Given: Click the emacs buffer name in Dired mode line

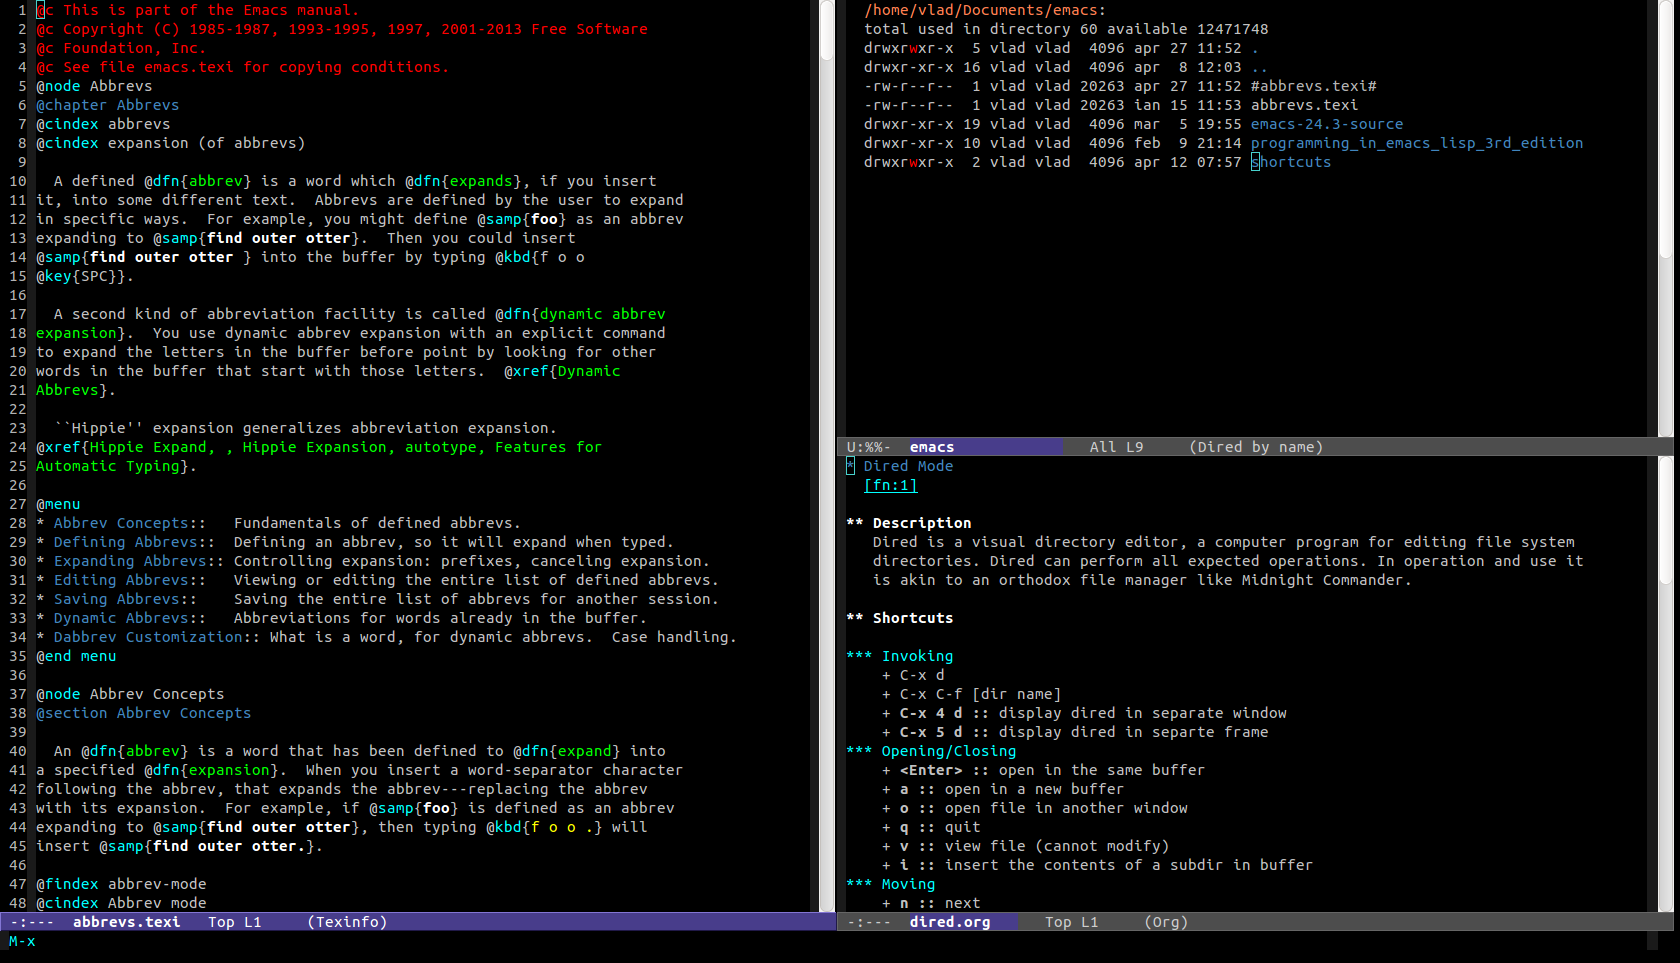Looking at the screenshot, I should click(932, 447).
